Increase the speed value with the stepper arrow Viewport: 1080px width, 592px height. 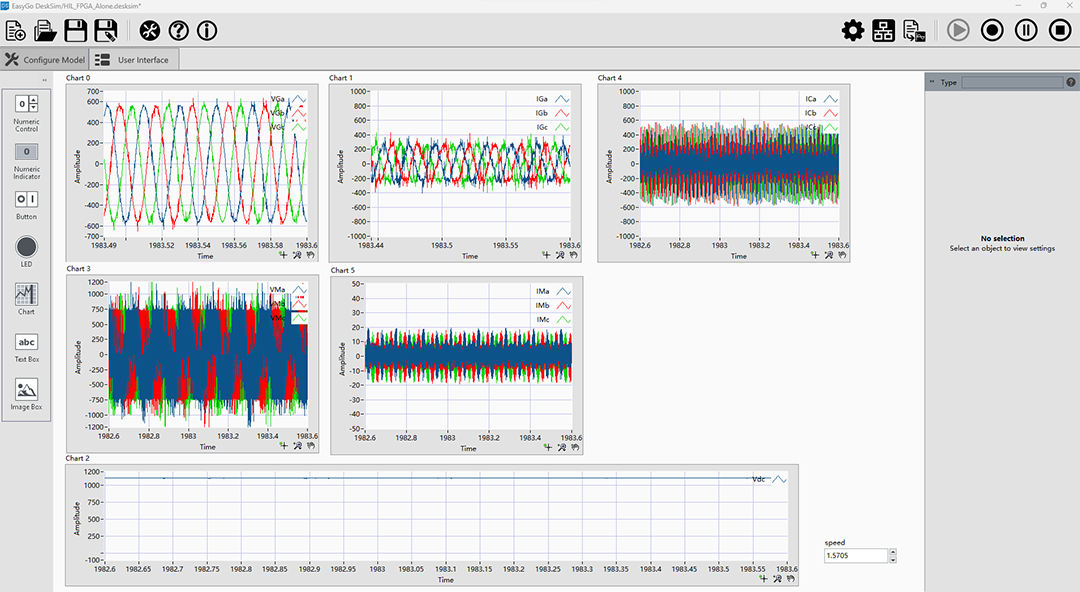coord(892,551)
